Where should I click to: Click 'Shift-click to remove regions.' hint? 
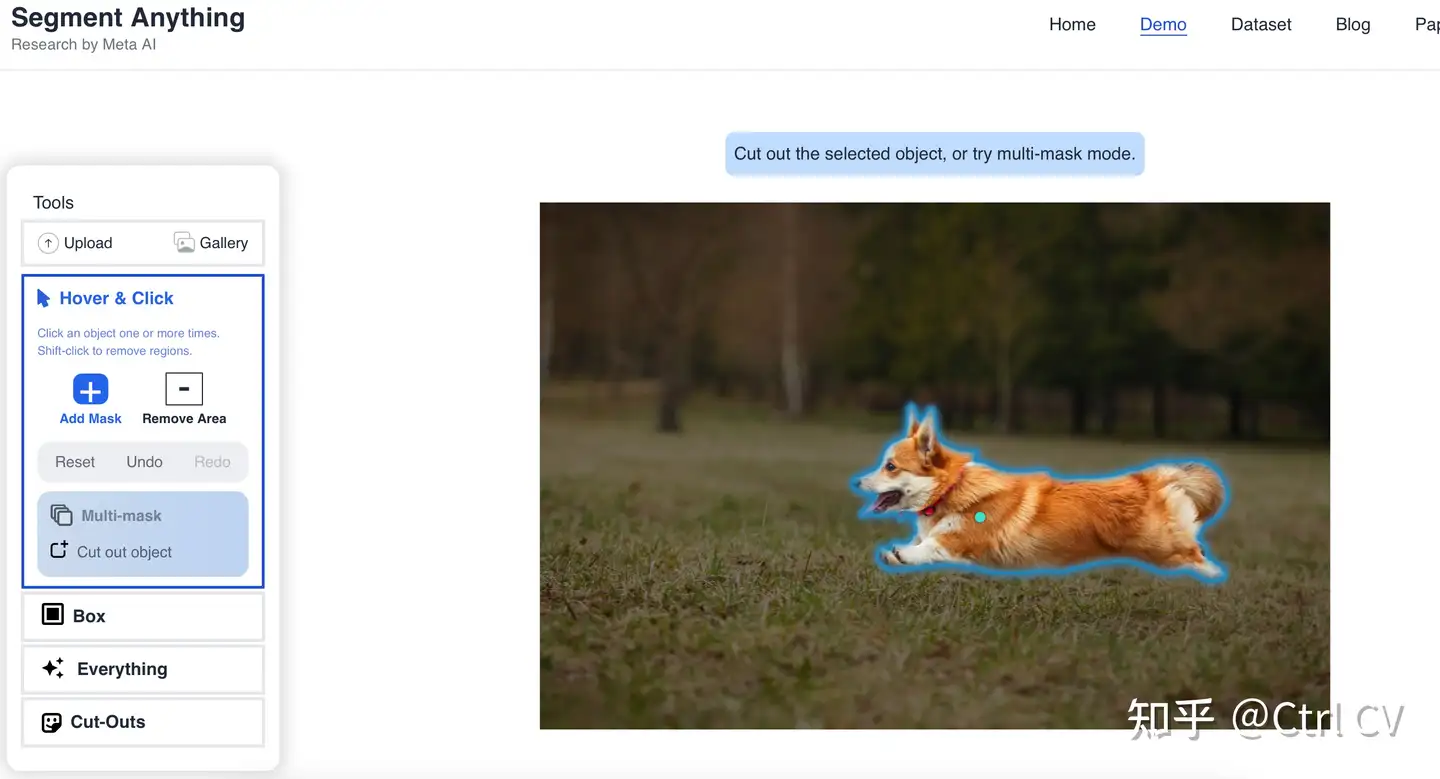pyautogui.click(x=115, y=351)
